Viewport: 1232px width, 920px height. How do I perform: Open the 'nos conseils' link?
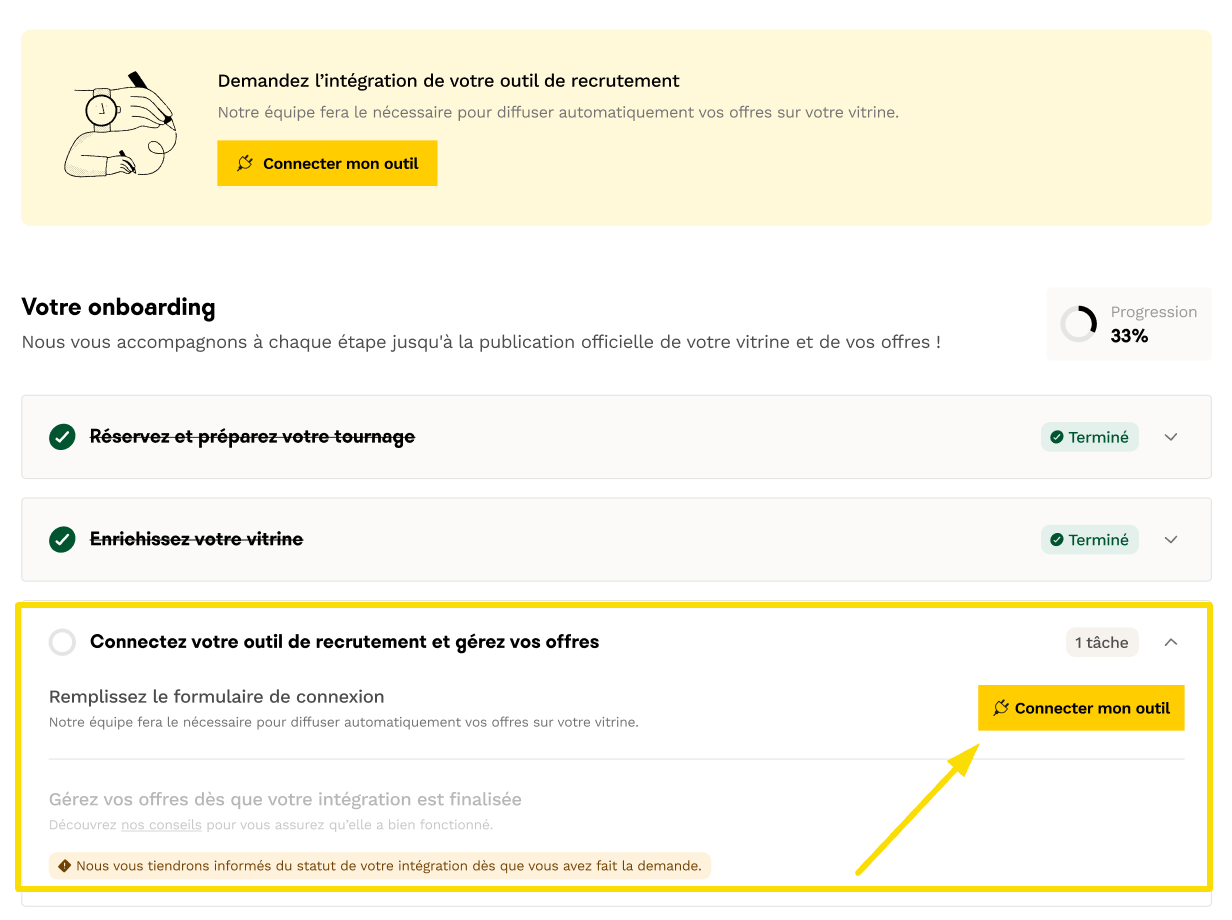click(x=161, y=825)
